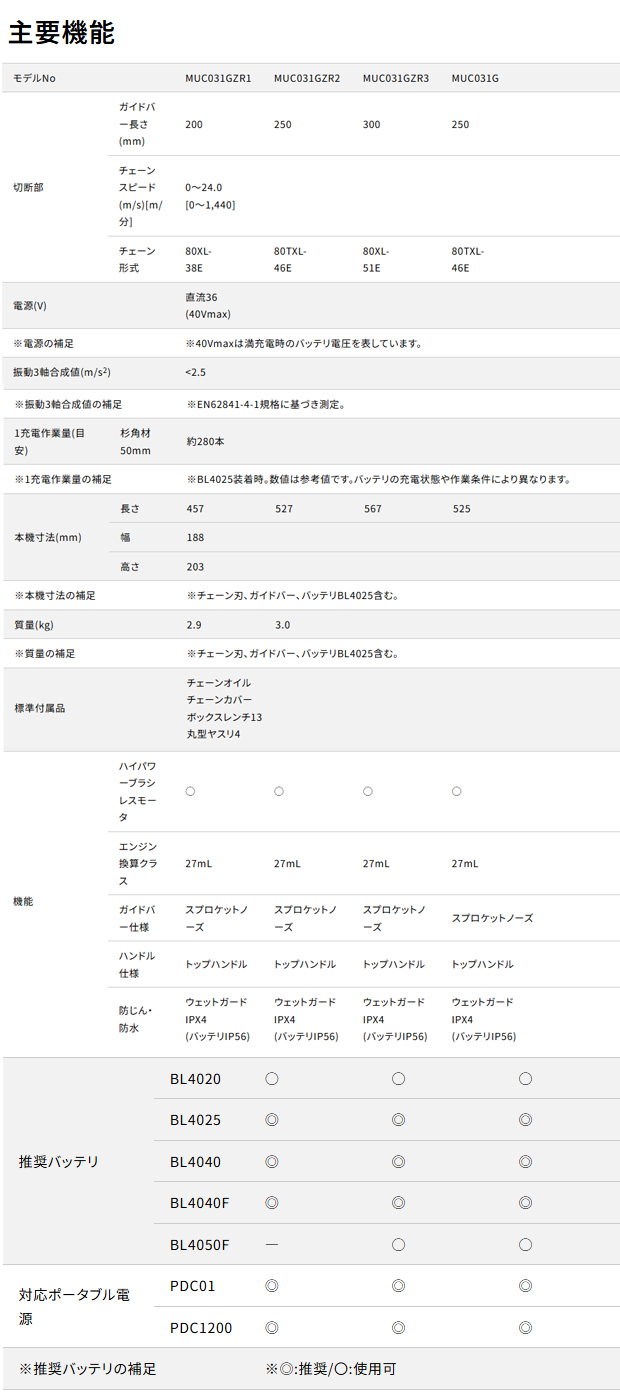The height and width of the screenshot is (1400, 620).
Task: Select the 40Vmax battery voltage note
Action: (303, 343)
